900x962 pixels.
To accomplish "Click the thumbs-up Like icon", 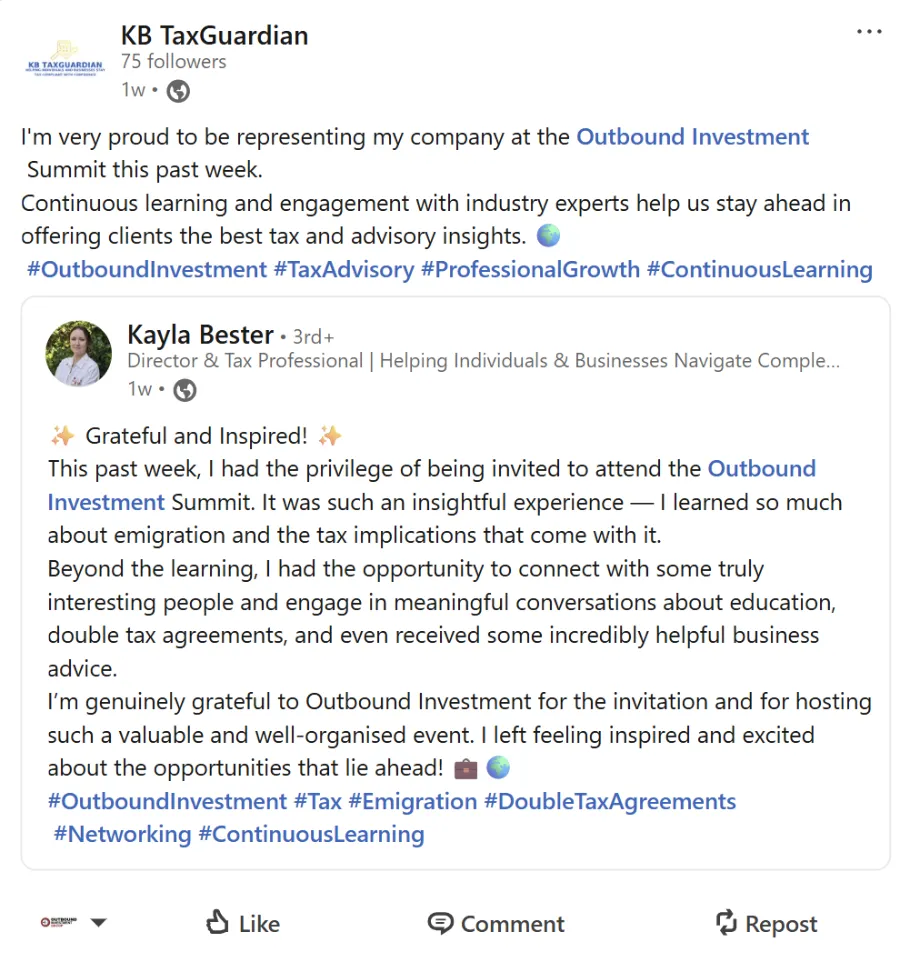I will coord(217,923).
